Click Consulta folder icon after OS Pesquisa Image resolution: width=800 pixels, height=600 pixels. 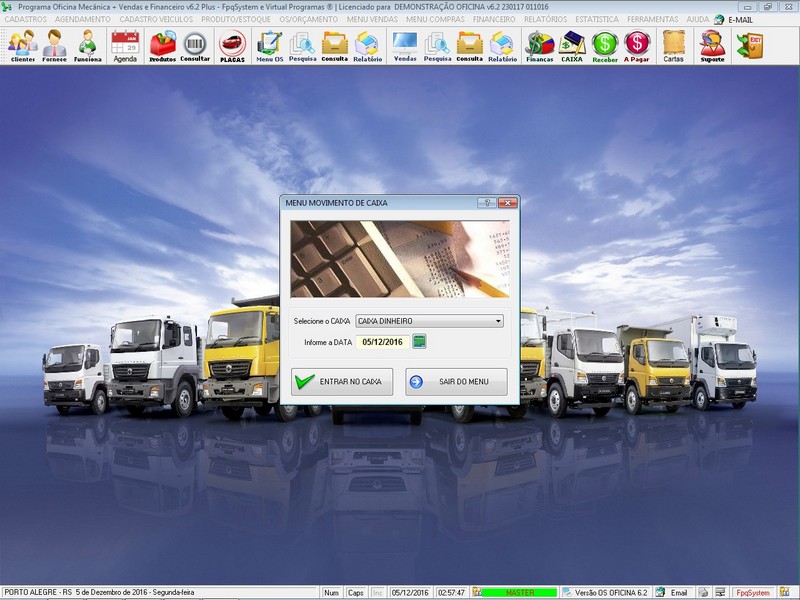(335, 45)
